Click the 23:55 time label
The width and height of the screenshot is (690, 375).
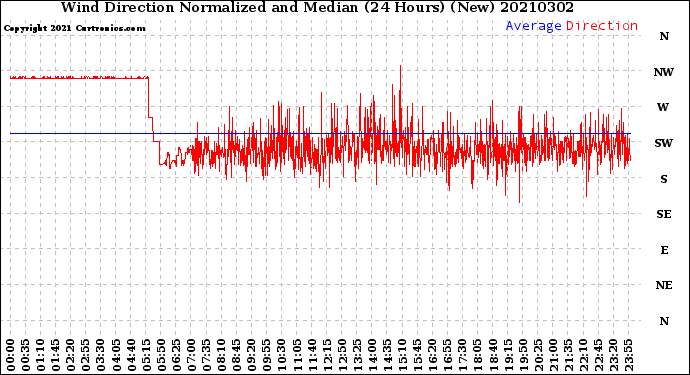pyautogui.click(x=628, y=355)
